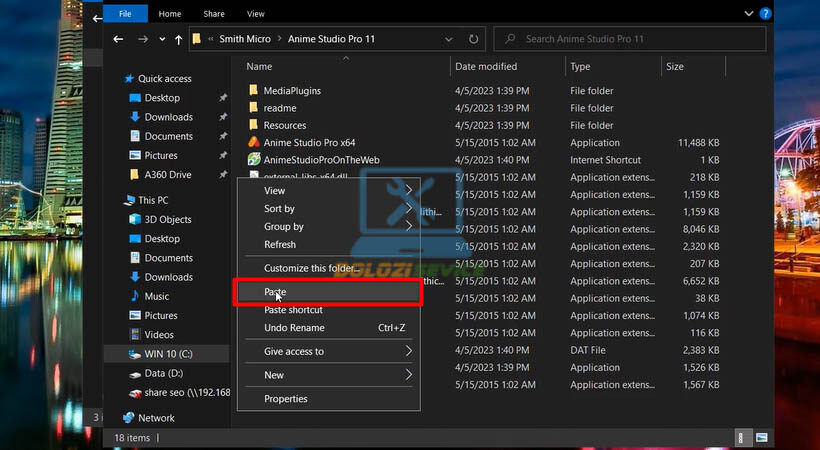Click the Back navigation arrow

[x=119, y=40]
